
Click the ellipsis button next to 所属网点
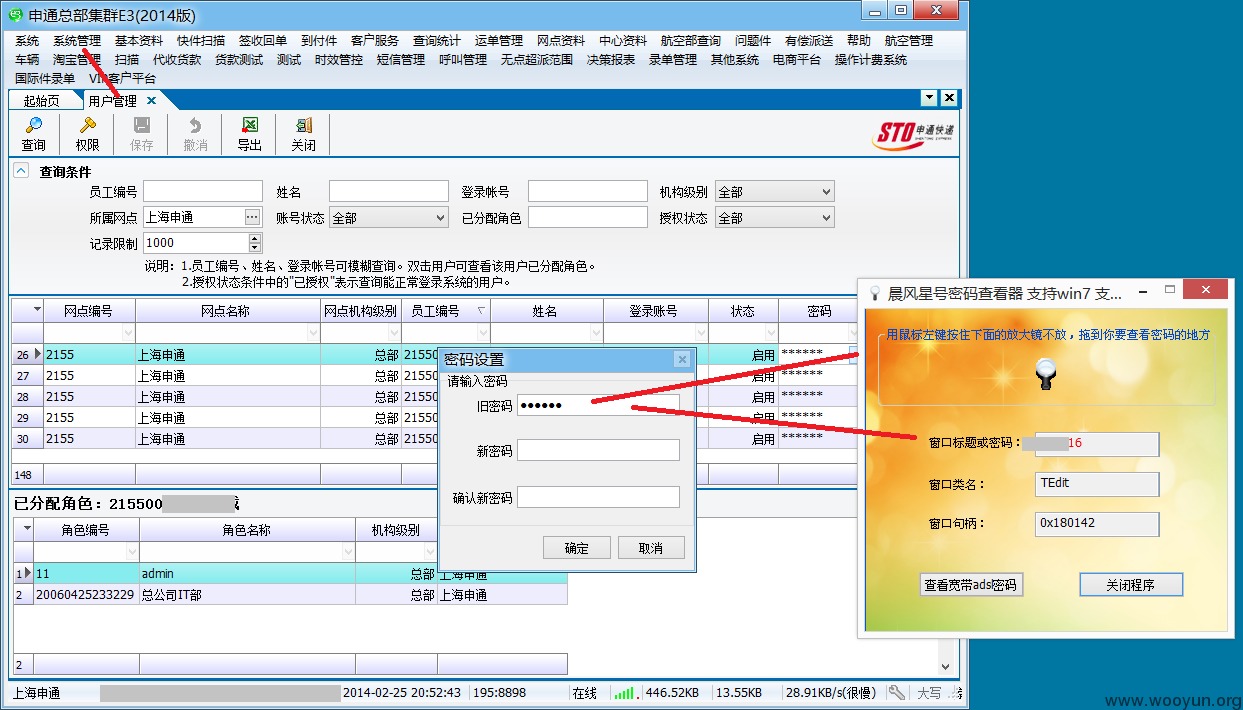(252, 217)
